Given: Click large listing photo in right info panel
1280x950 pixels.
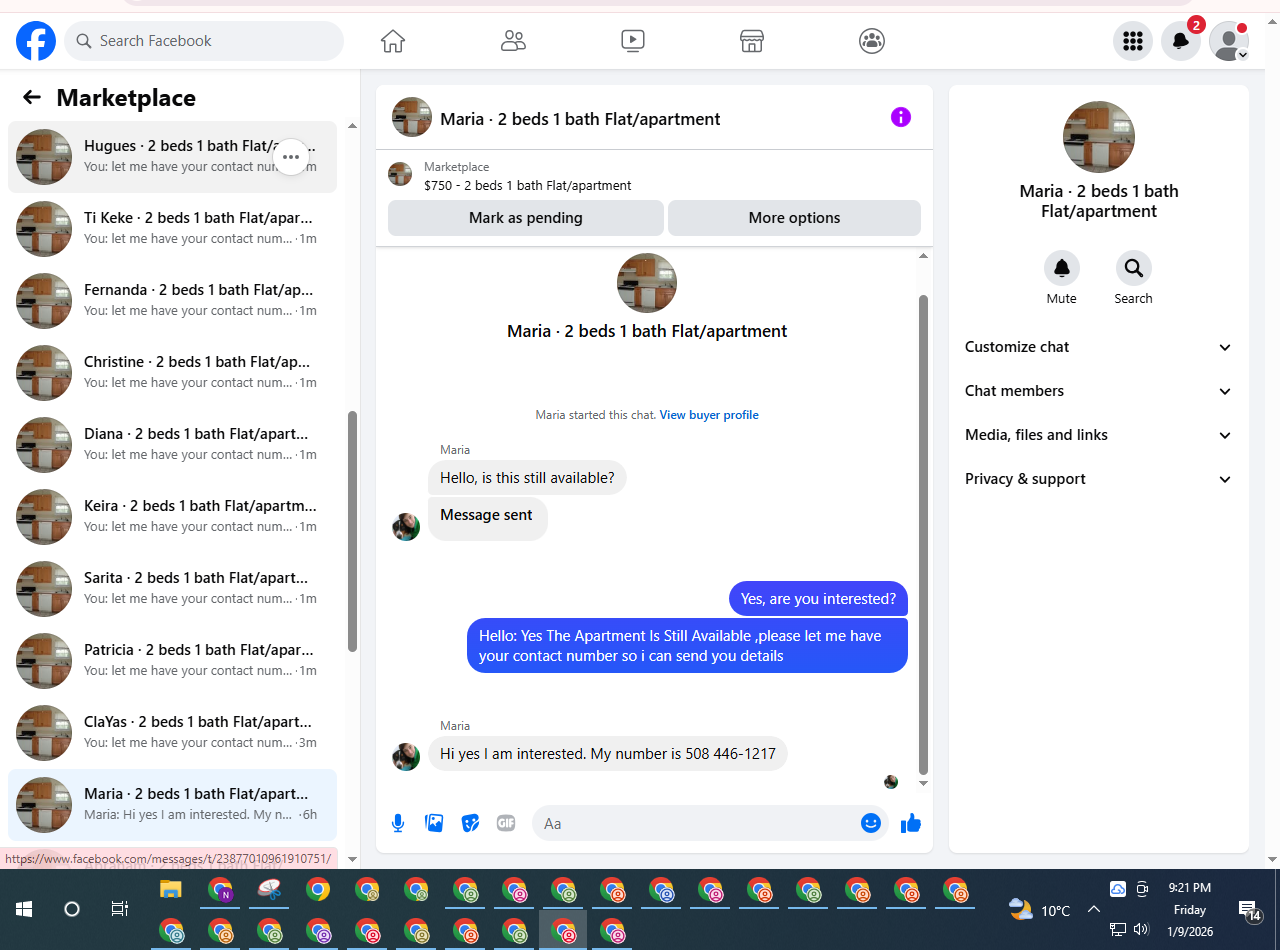Looking at the screenshot, I should (1099, 137).
